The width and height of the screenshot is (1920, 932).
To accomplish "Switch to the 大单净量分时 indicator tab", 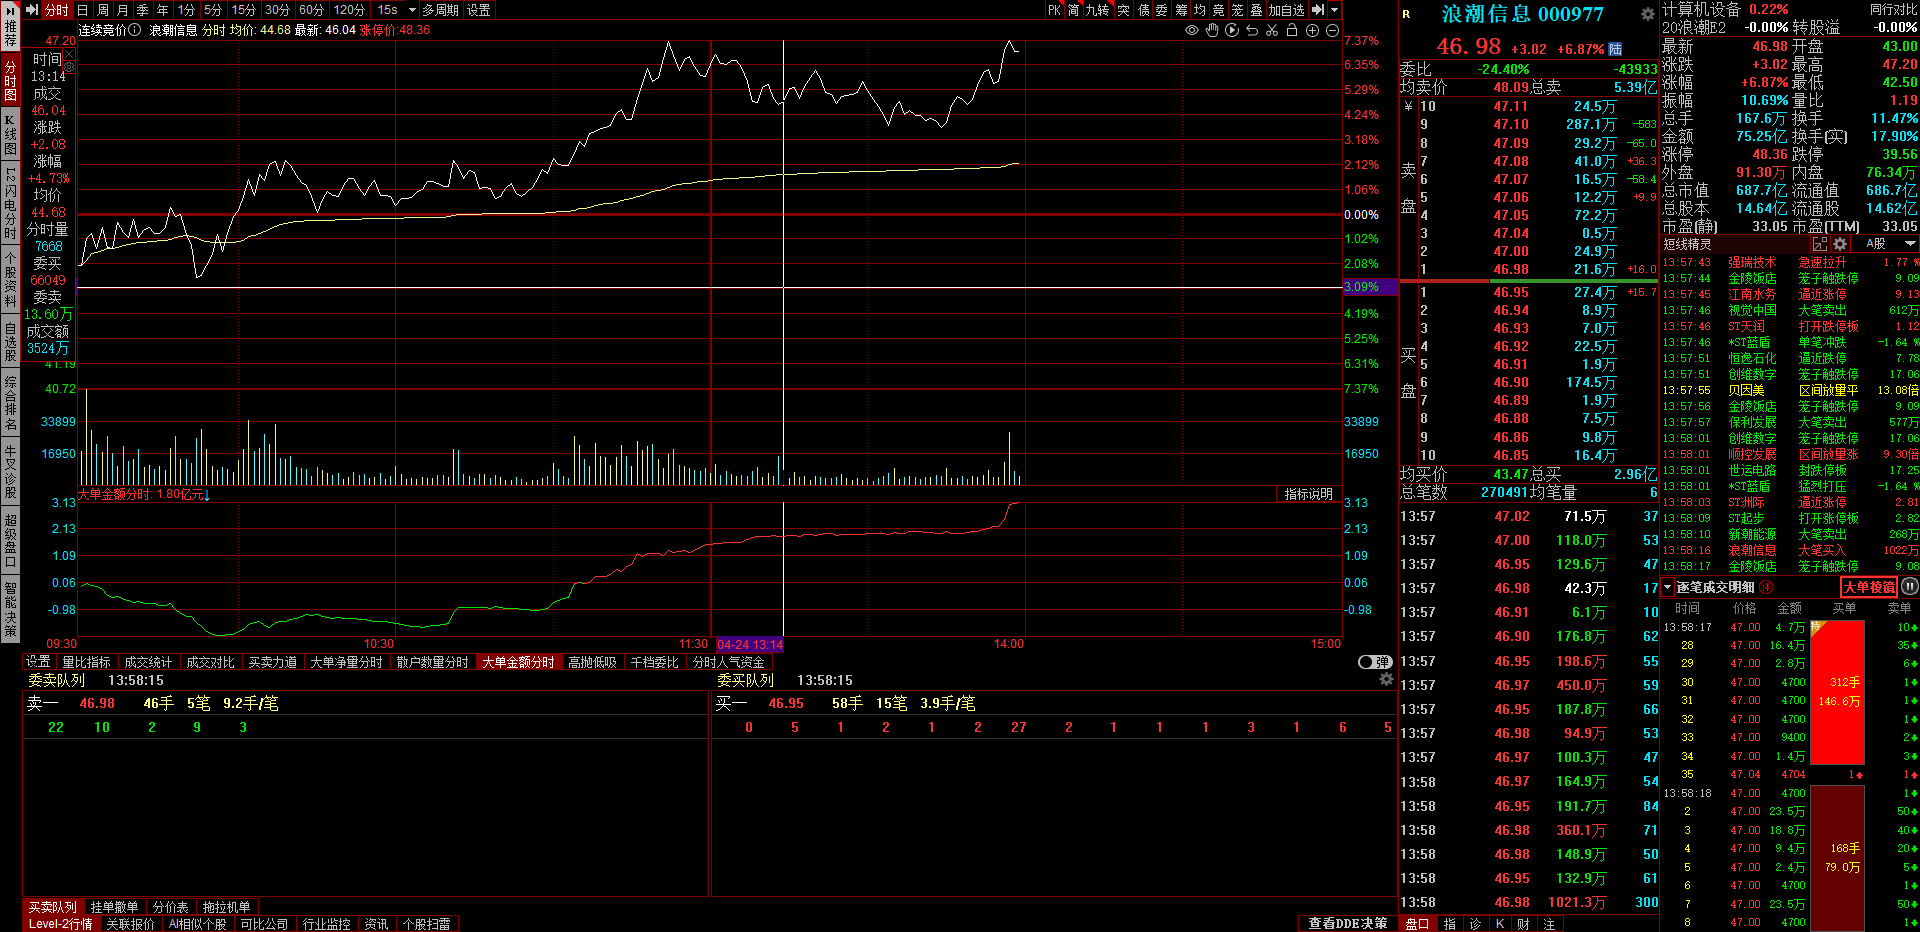I will coord(346,662).
